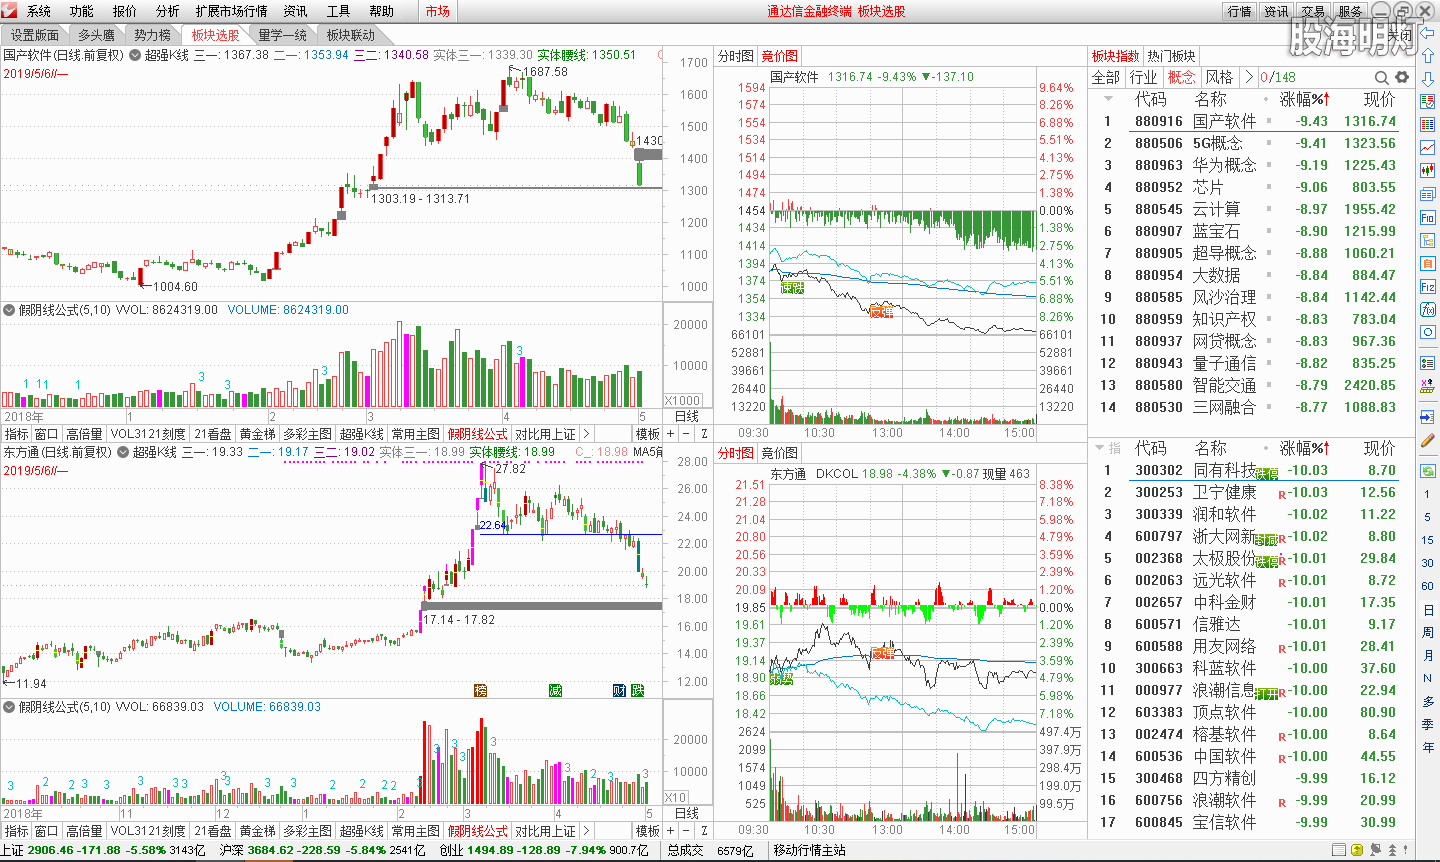This screenshot has width=1440, height=862.
Task: Switch to 多头鹰 layout tab
Action: [96, 35]
